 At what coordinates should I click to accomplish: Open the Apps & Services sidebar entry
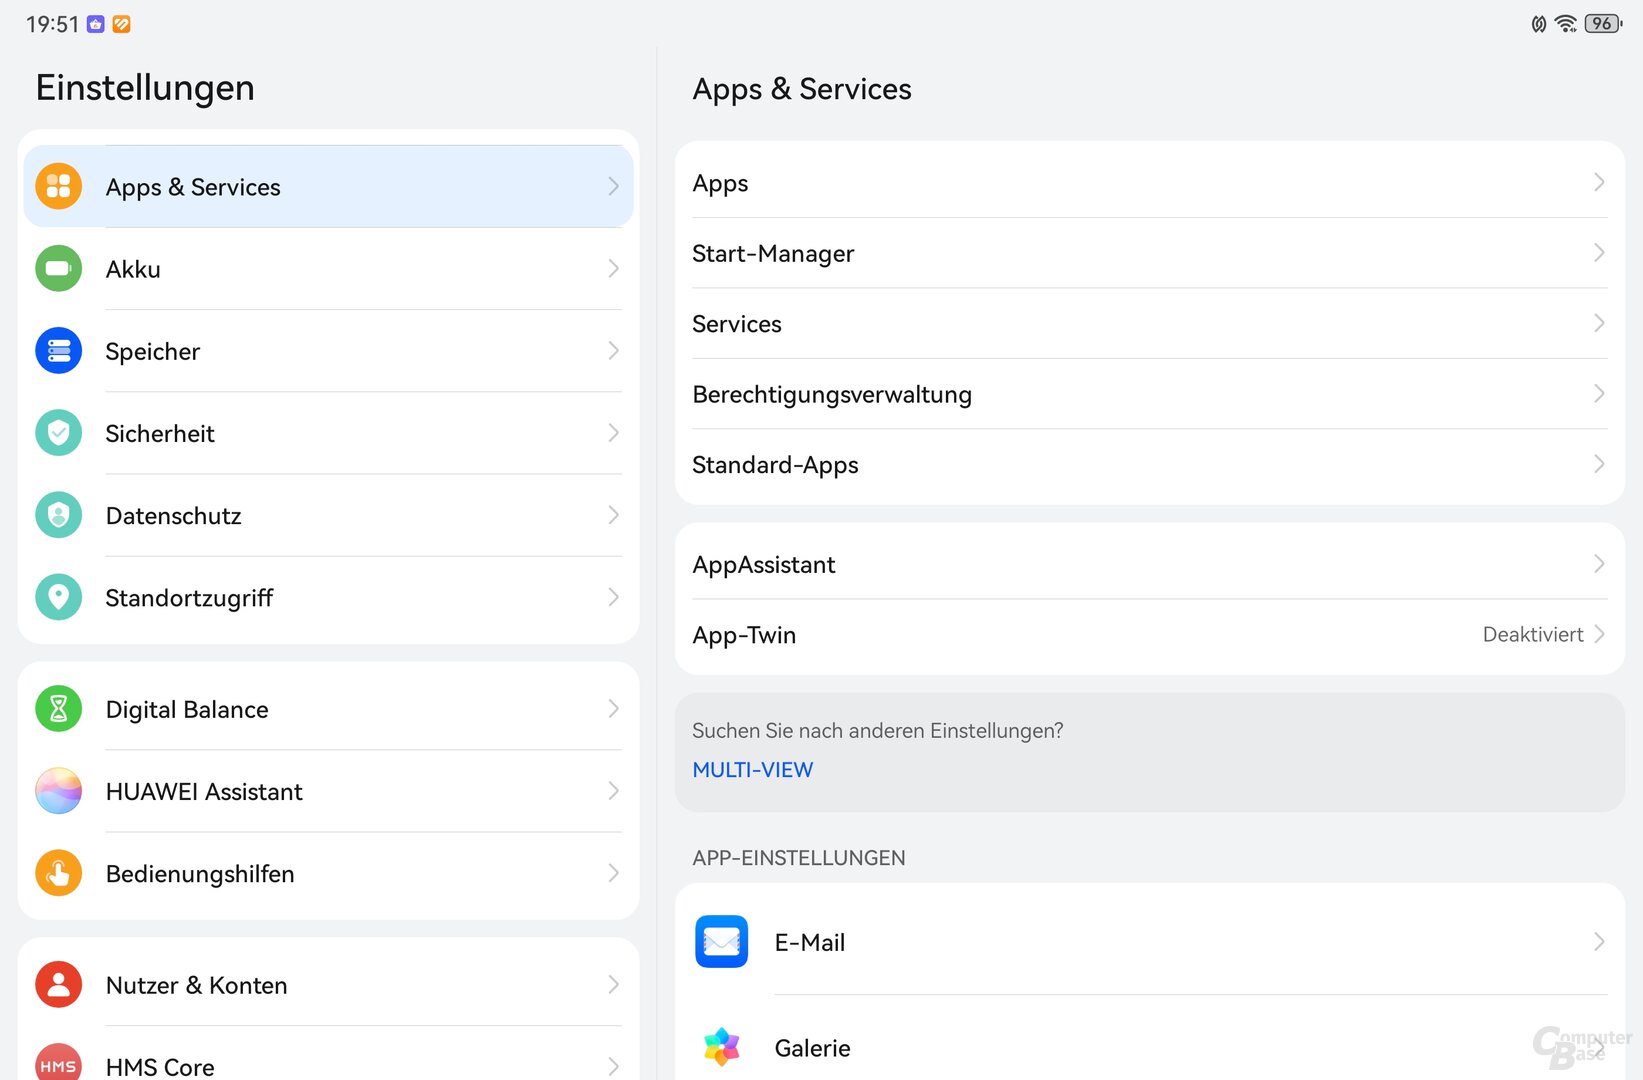click(328, 186)
